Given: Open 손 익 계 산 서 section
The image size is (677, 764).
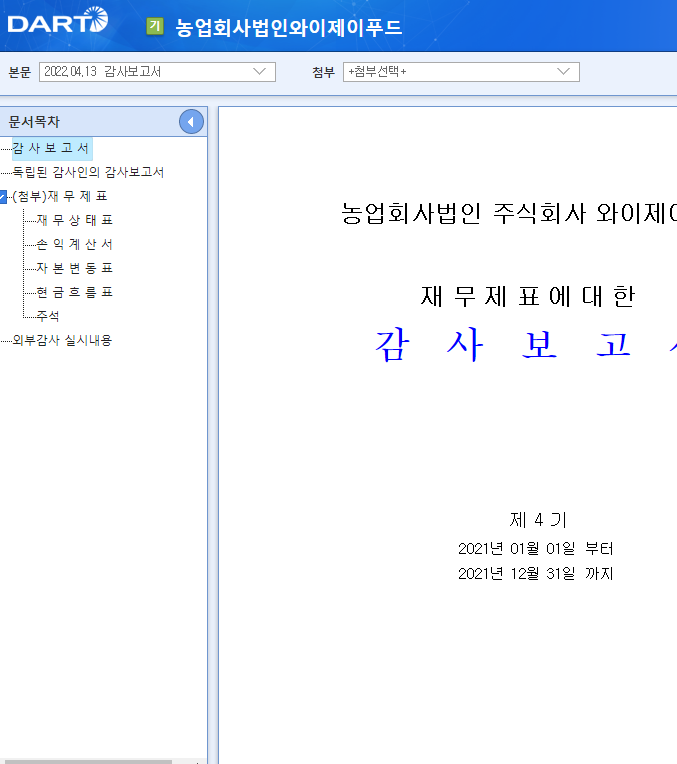Looking at the screenshot, I should (75, 244).
